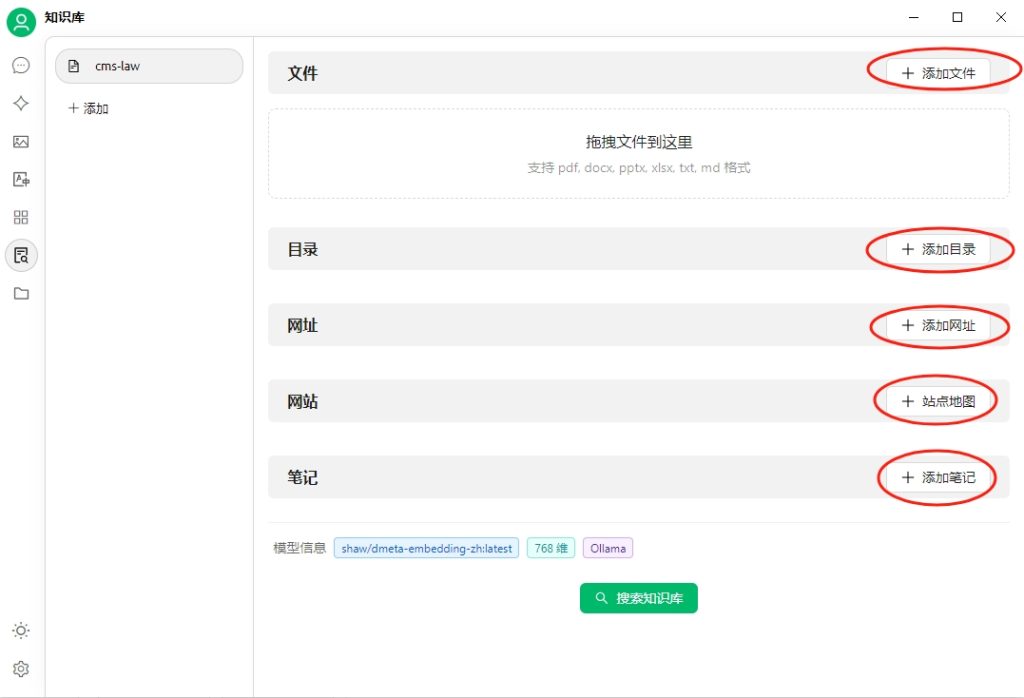The height and width of the screenshot is (698, 1024).
Task: Select the cms-law knowledge base
Action: (x=149, y=66)
